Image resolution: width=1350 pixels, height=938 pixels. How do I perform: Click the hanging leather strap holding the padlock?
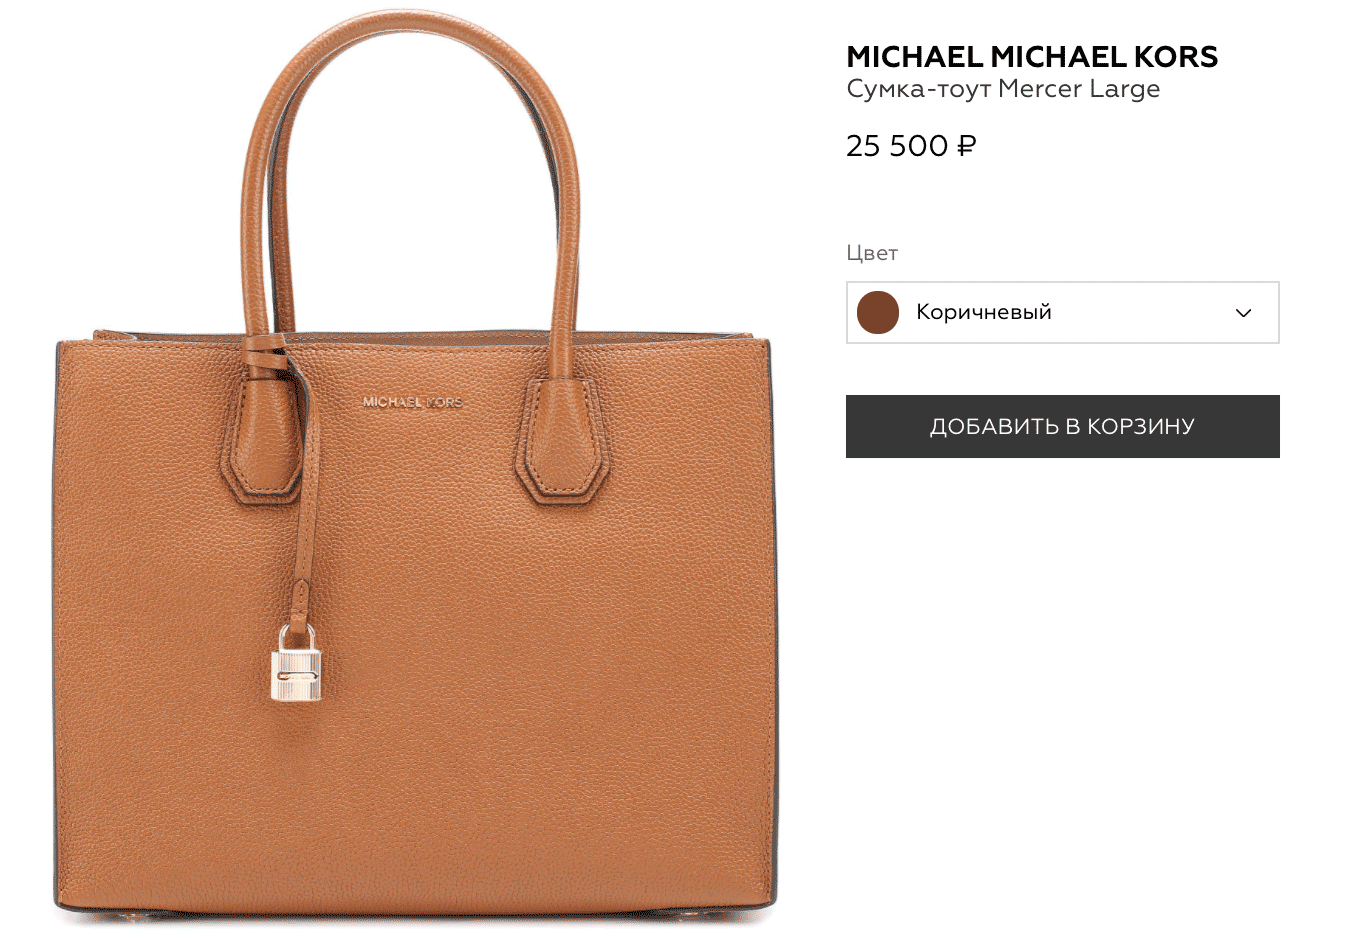307,490
